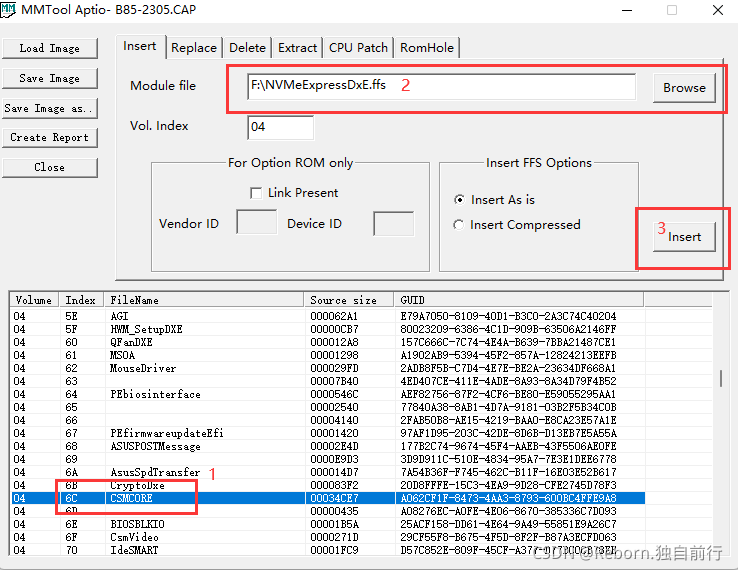Click the Create Report button
The height and width of the screenshot is (570, 738).
pos(50,137)
